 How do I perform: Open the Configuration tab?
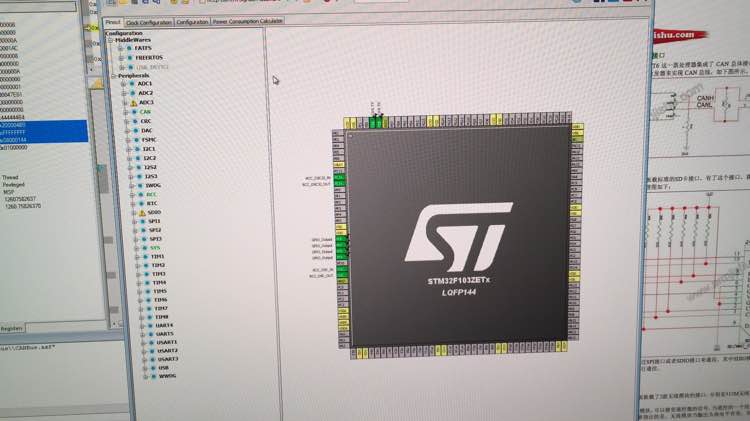[192, 22]
